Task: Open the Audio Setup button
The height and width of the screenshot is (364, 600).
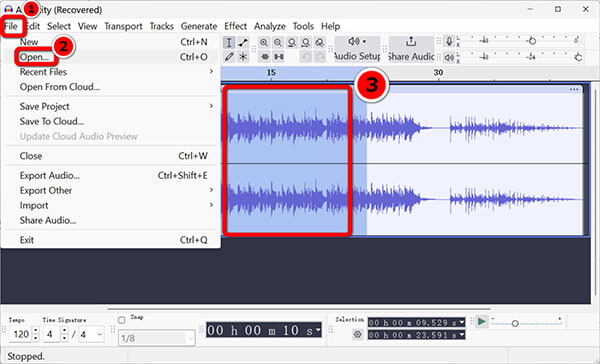Action: [357, 49]
